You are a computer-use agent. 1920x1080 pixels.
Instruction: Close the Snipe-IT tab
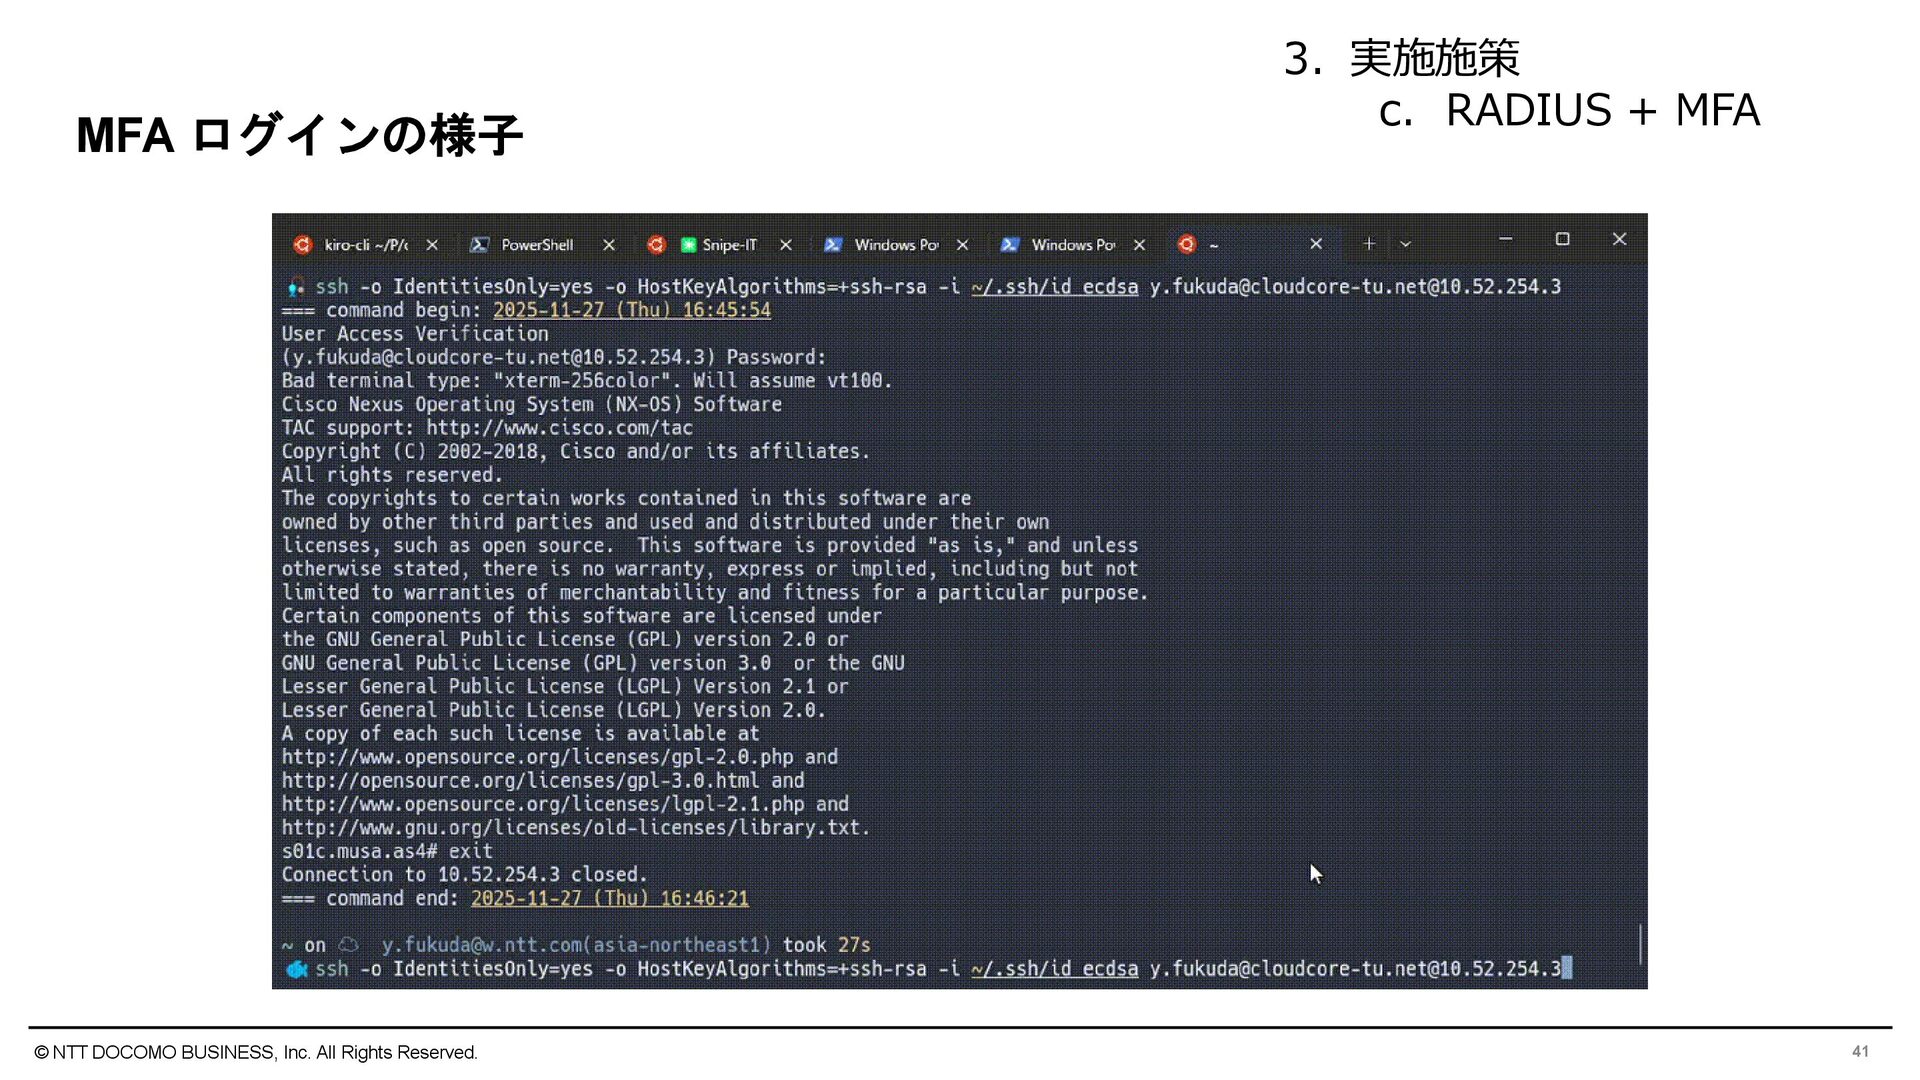pyautogui.click(x=786, y=245)
